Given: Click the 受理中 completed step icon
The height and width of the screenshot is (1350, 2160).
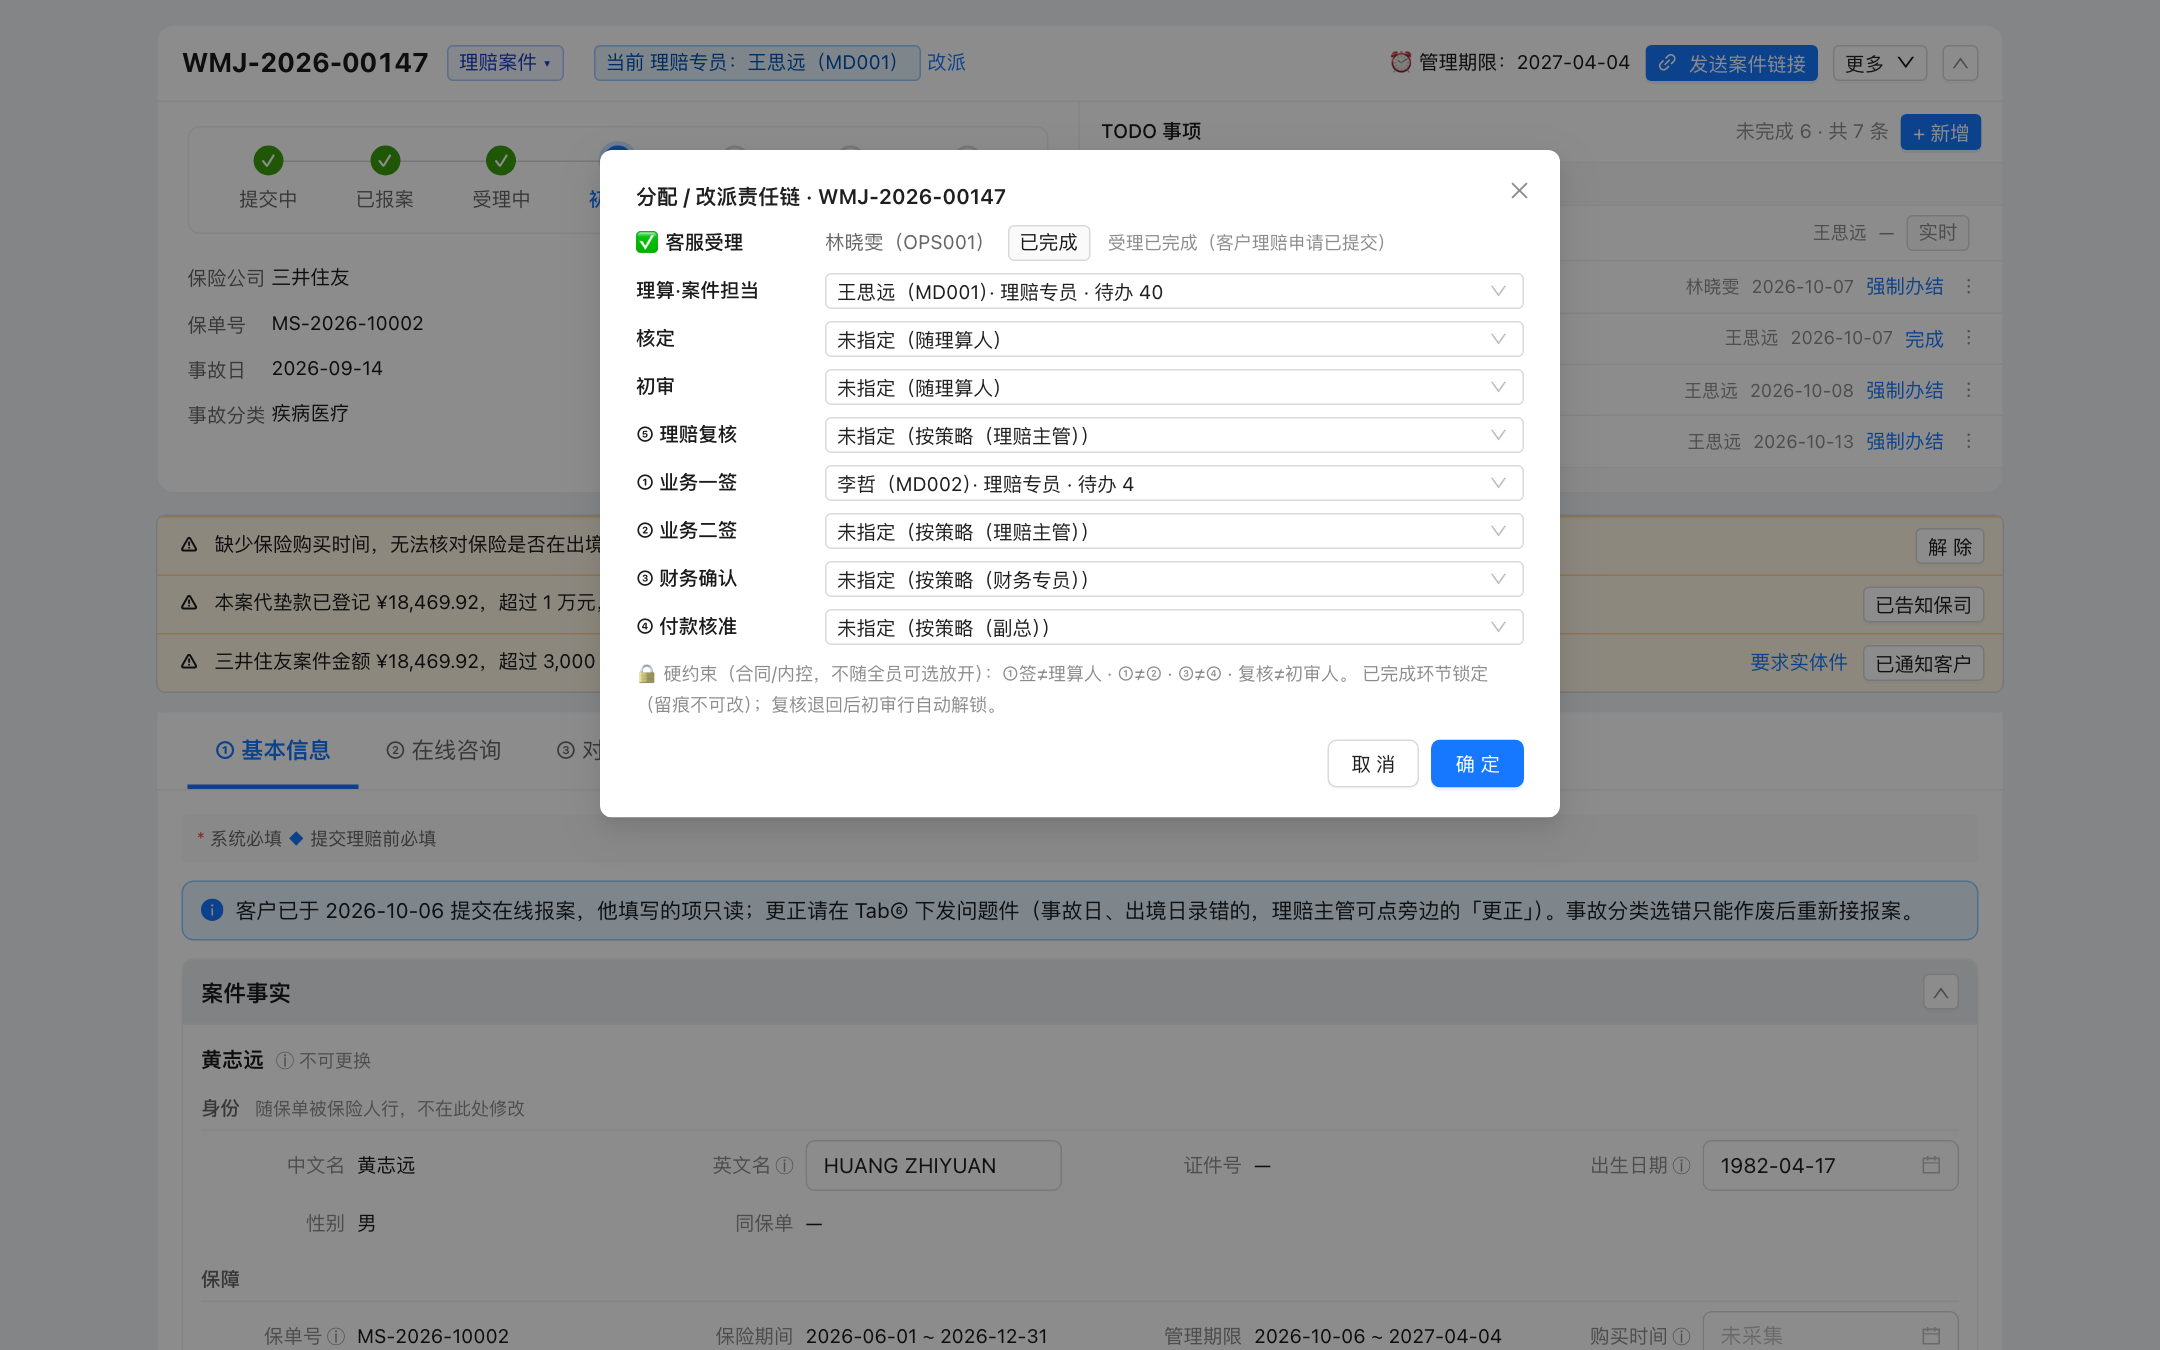Looking at the screenshot, I should click(x=501, y=160).
